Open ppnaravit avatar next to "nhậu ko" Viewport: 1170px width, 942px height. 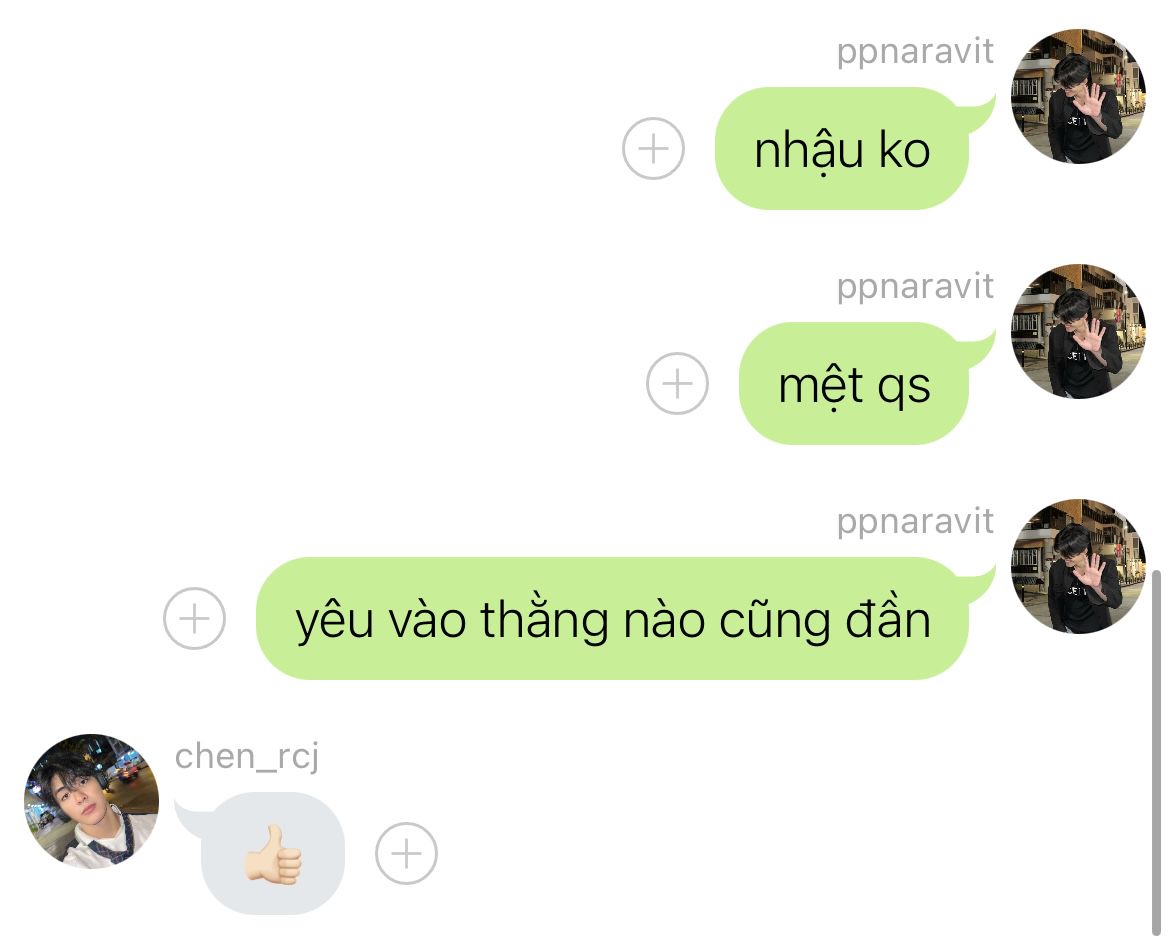(1077, 96)
